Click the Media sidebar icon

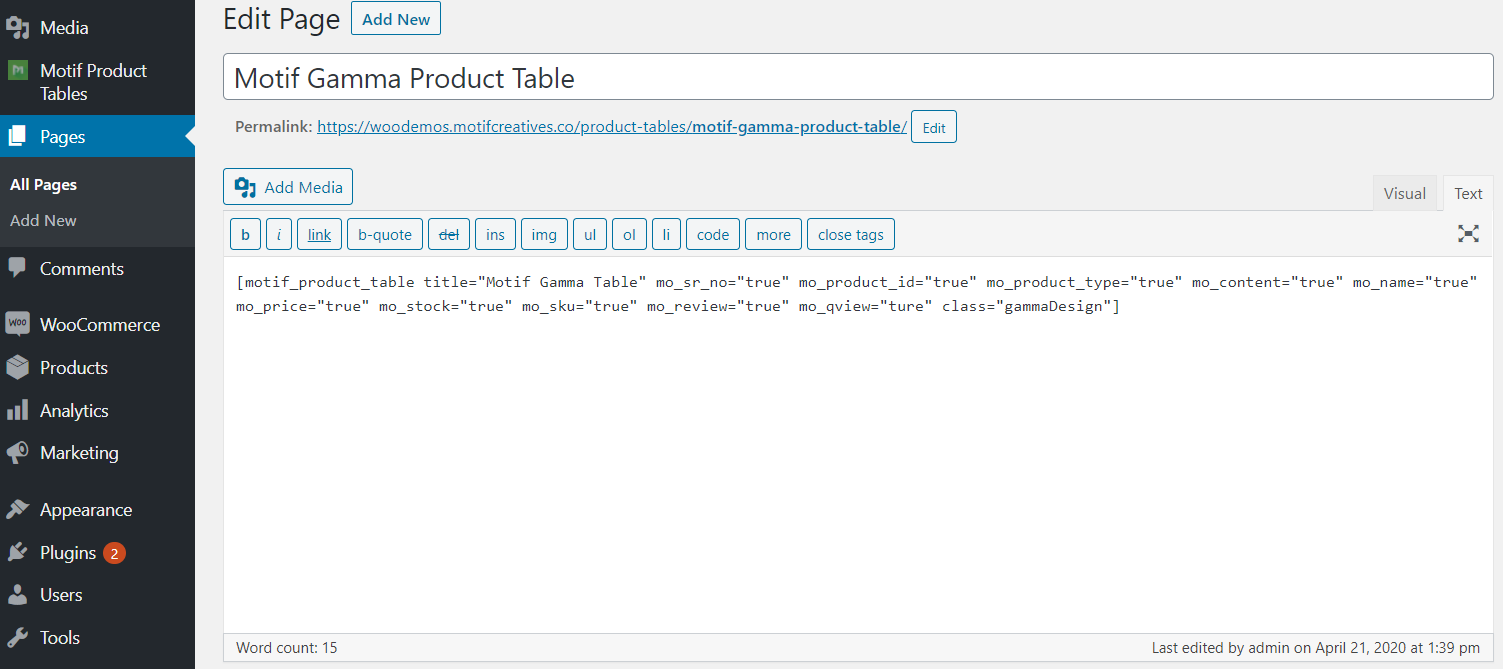tap(18, 28)
